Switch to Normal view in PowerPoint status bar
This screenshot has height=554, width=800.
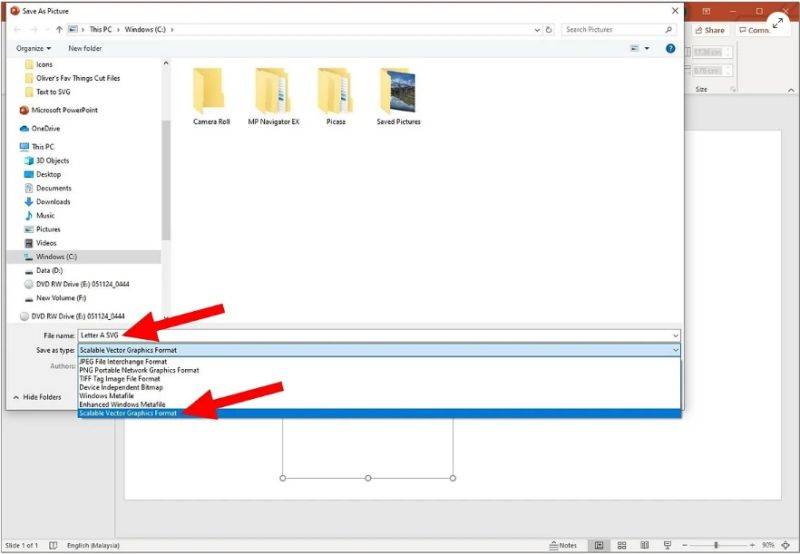(599, 545)
